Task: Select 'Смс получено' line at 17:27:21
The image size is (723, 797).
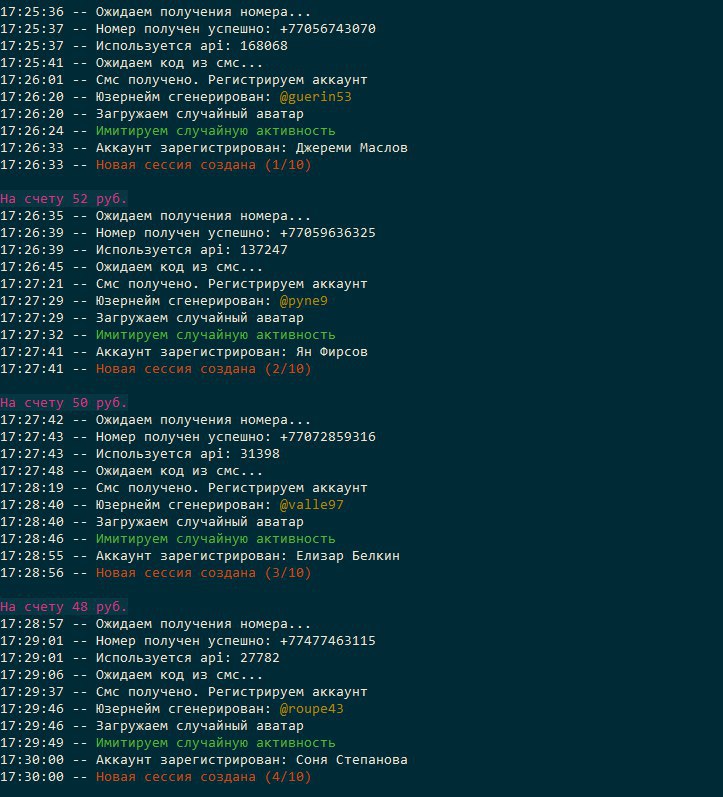Action: click(232, 284)
